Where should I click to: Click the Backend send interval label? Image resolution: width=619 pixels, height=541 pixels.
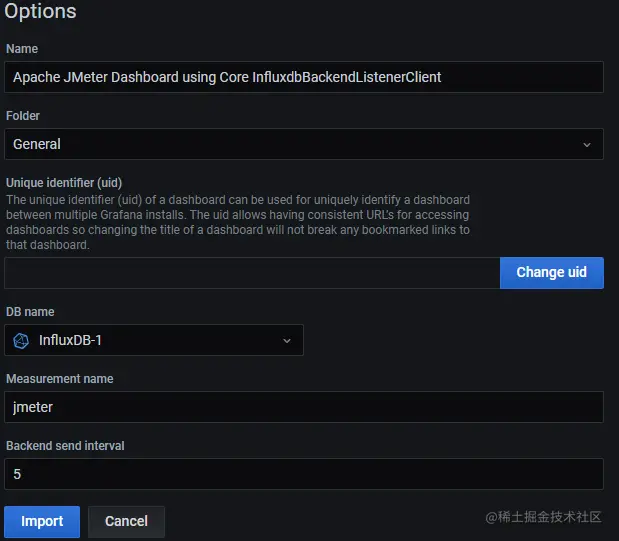pyautogui.click(x=65, y=446)
